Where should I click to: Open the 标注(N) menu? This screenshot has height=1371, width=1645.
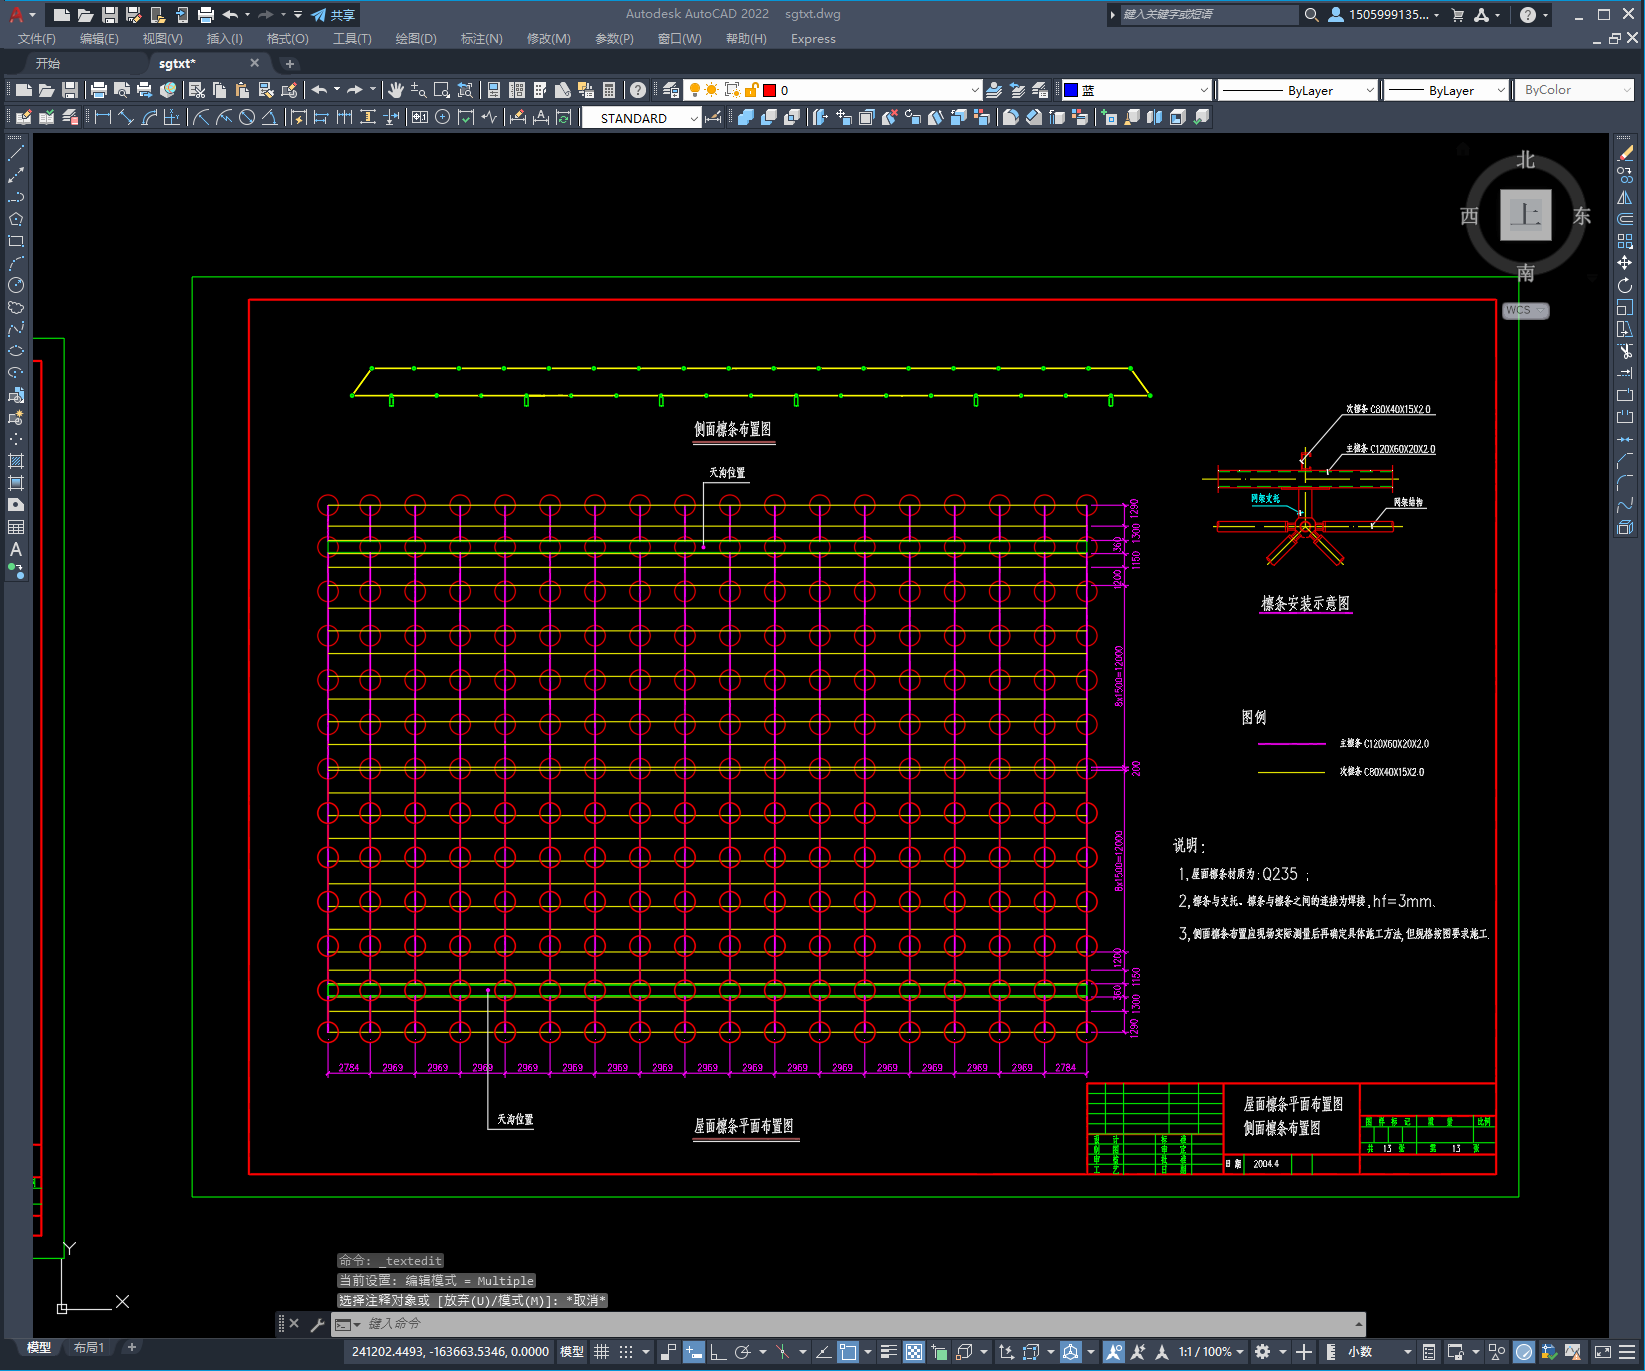(481, 39)
